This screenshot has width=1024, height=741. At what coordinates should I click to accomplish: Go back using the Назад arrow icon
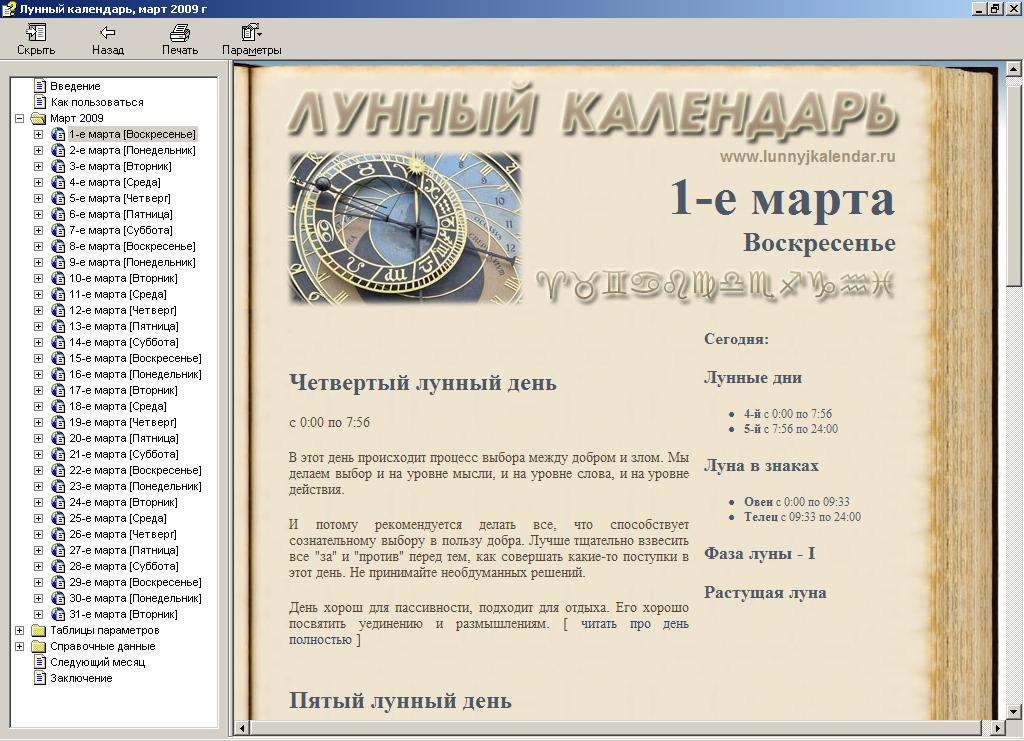tap(108, 33)
